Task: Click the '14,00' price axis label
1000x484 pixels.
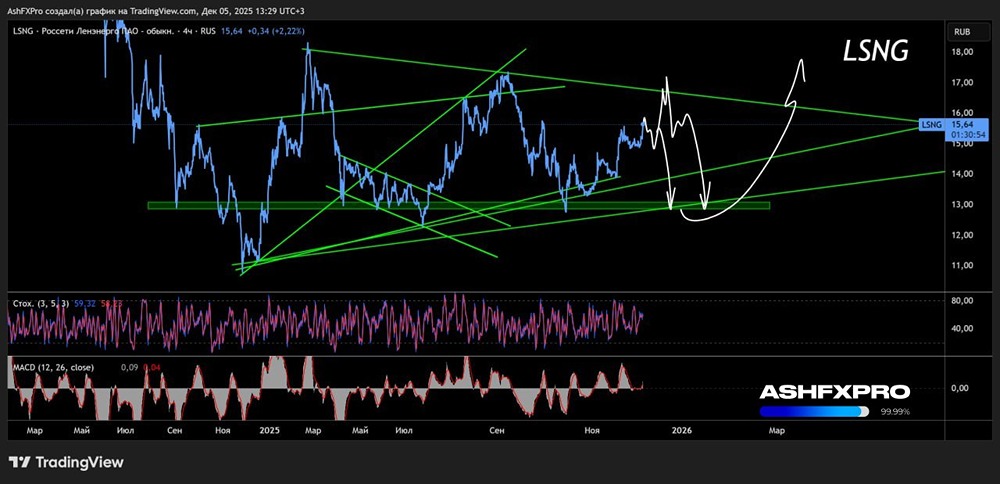Action: click(962, 173)
